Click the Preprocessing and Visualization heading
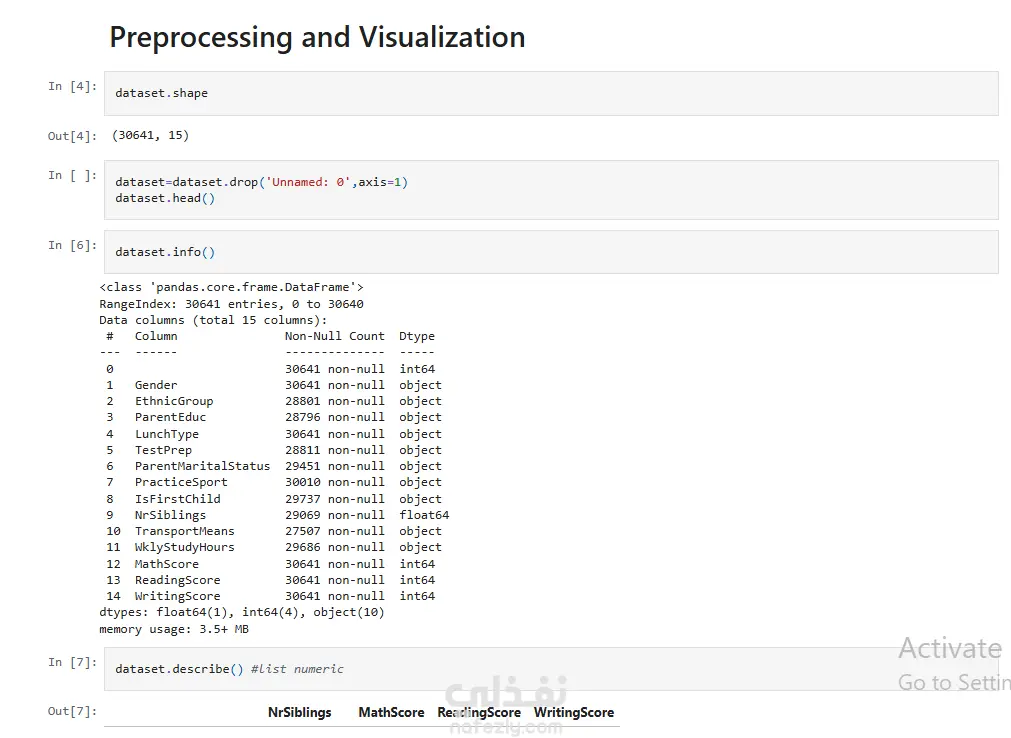1011x738 pixels. [x=317, y=38]
